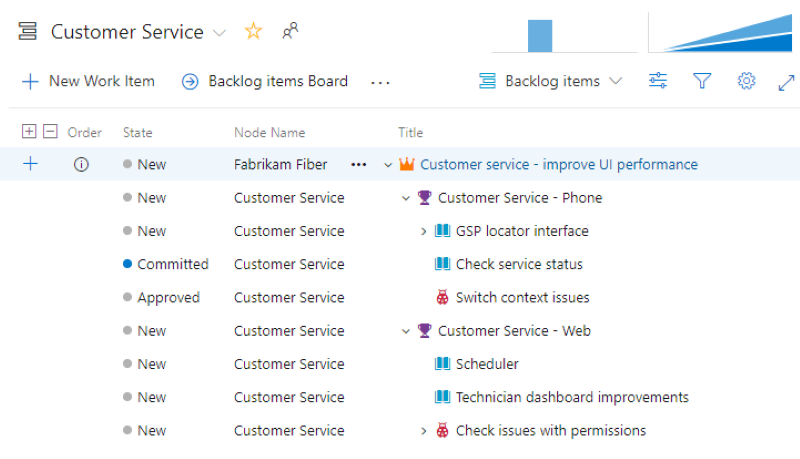Toggle the filter funnel icon
This screenshot has width=800, height=459.
coord(702,81)
